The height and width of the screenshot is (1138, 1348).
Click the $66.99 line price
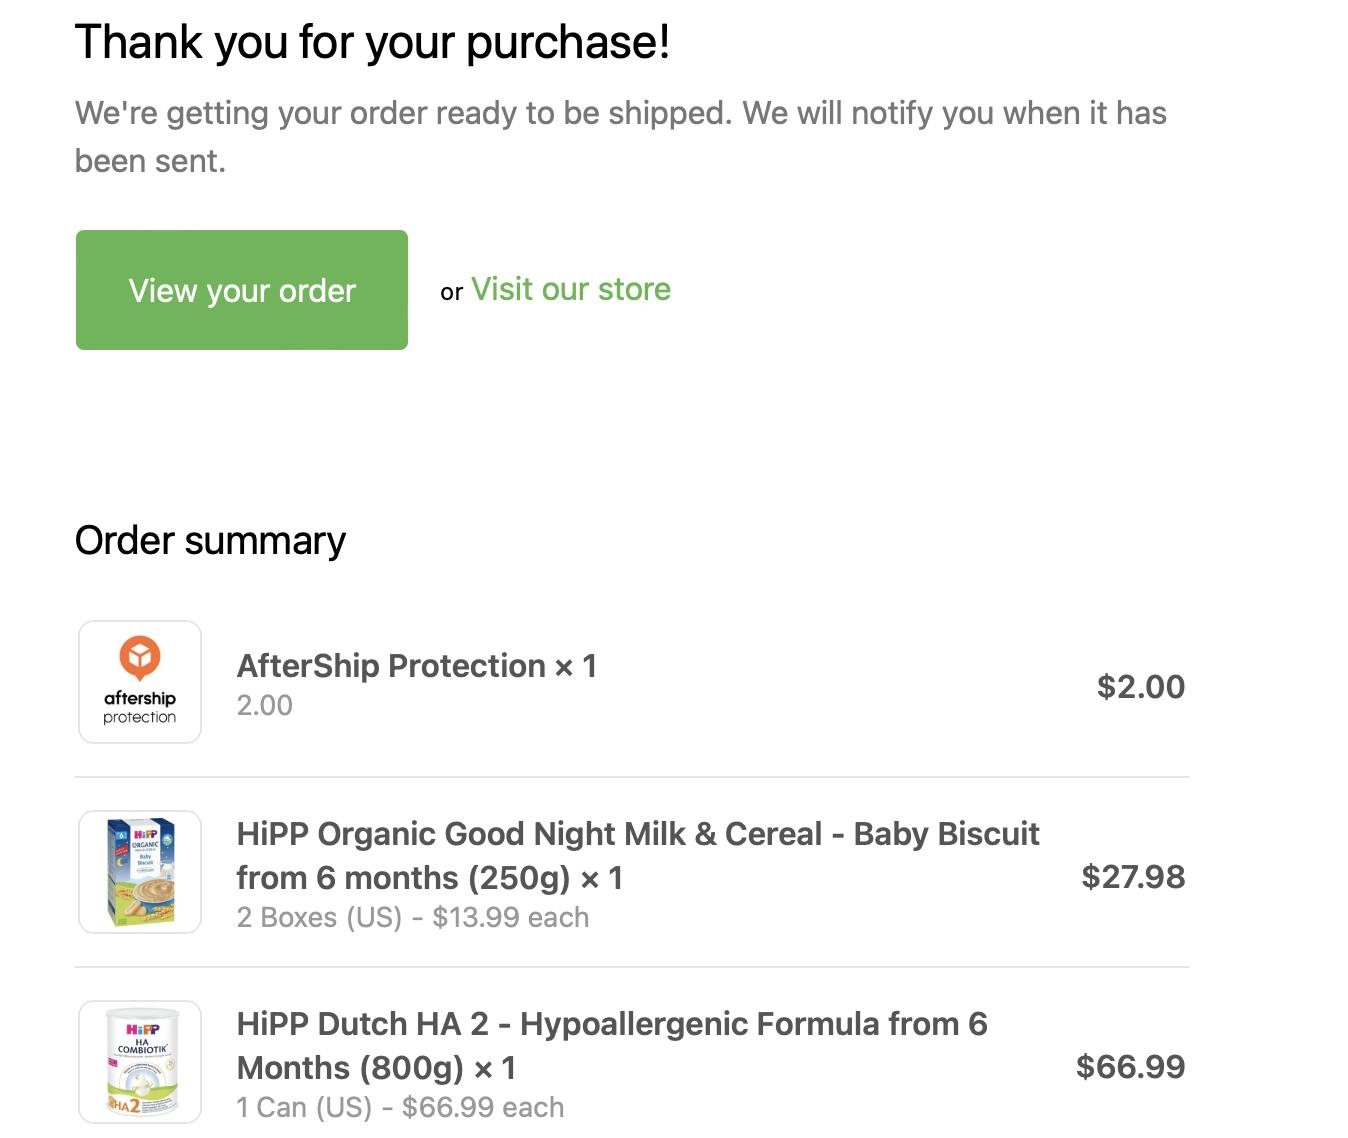1130,1067
